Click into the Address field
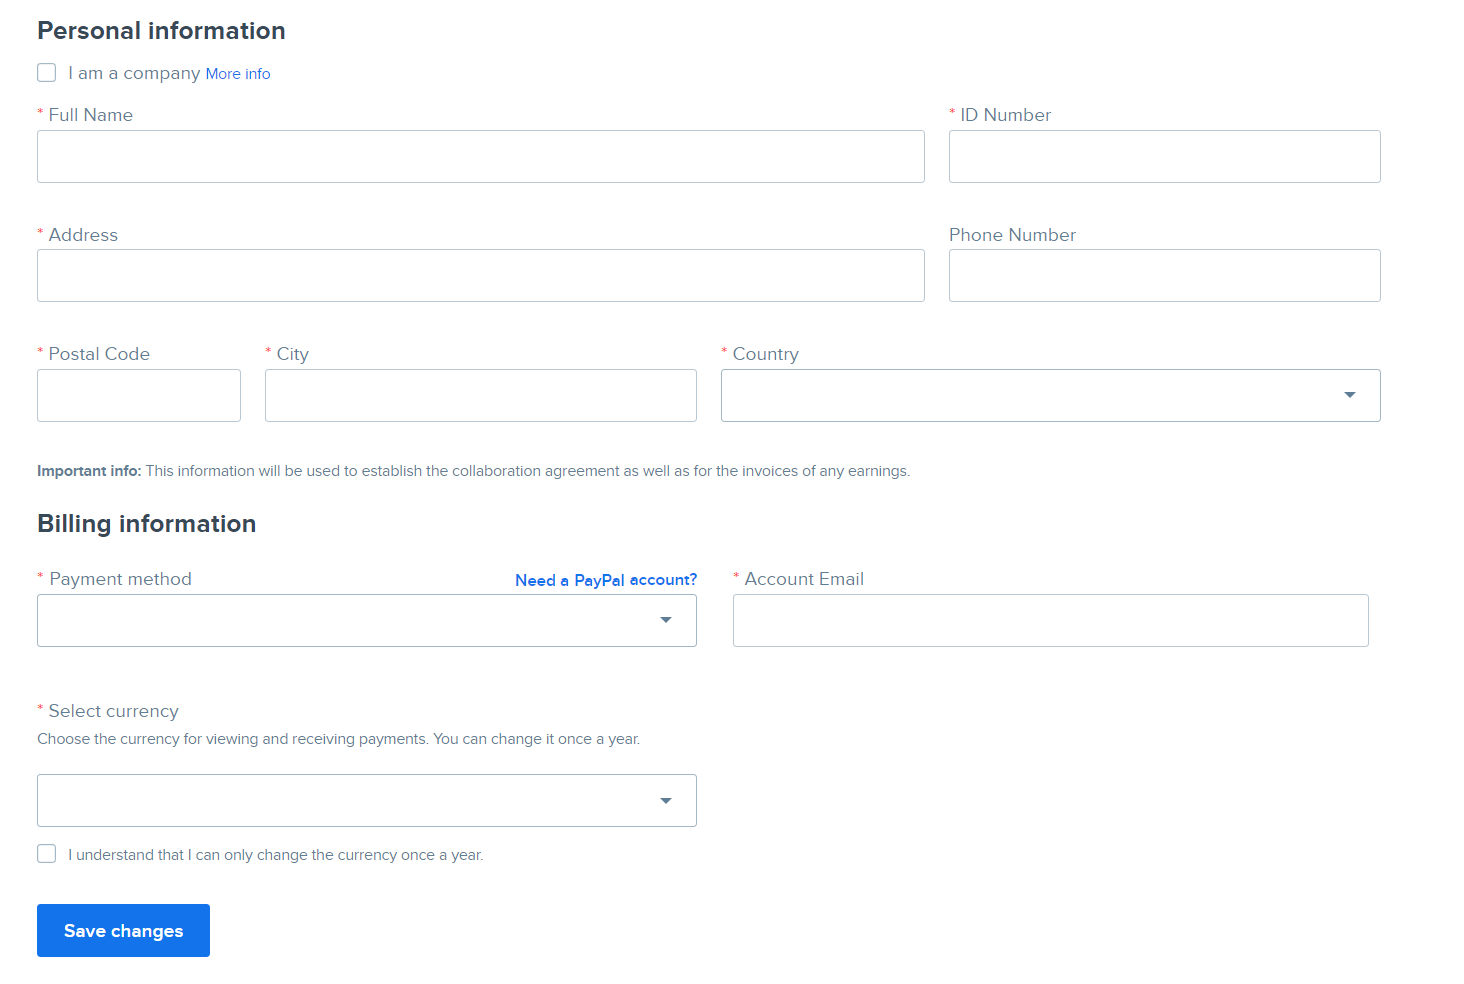This screenshot has height=984, width=1464. (481, 275)
